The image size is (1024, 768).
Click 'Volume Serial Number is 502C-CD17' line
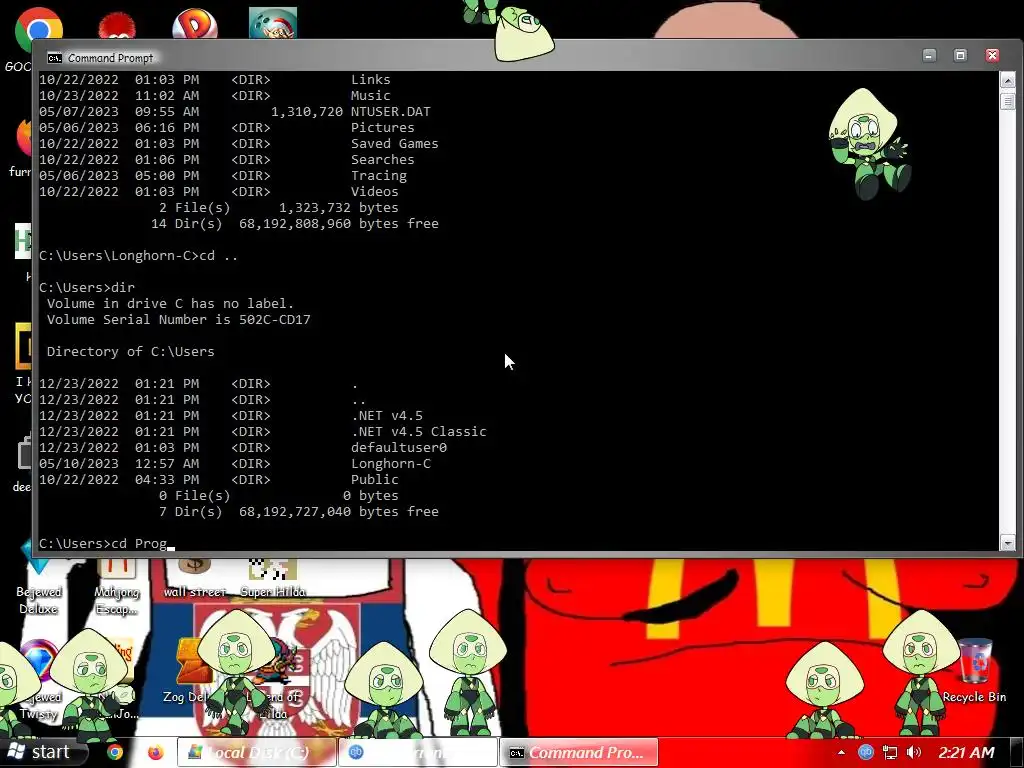point(178,319)
